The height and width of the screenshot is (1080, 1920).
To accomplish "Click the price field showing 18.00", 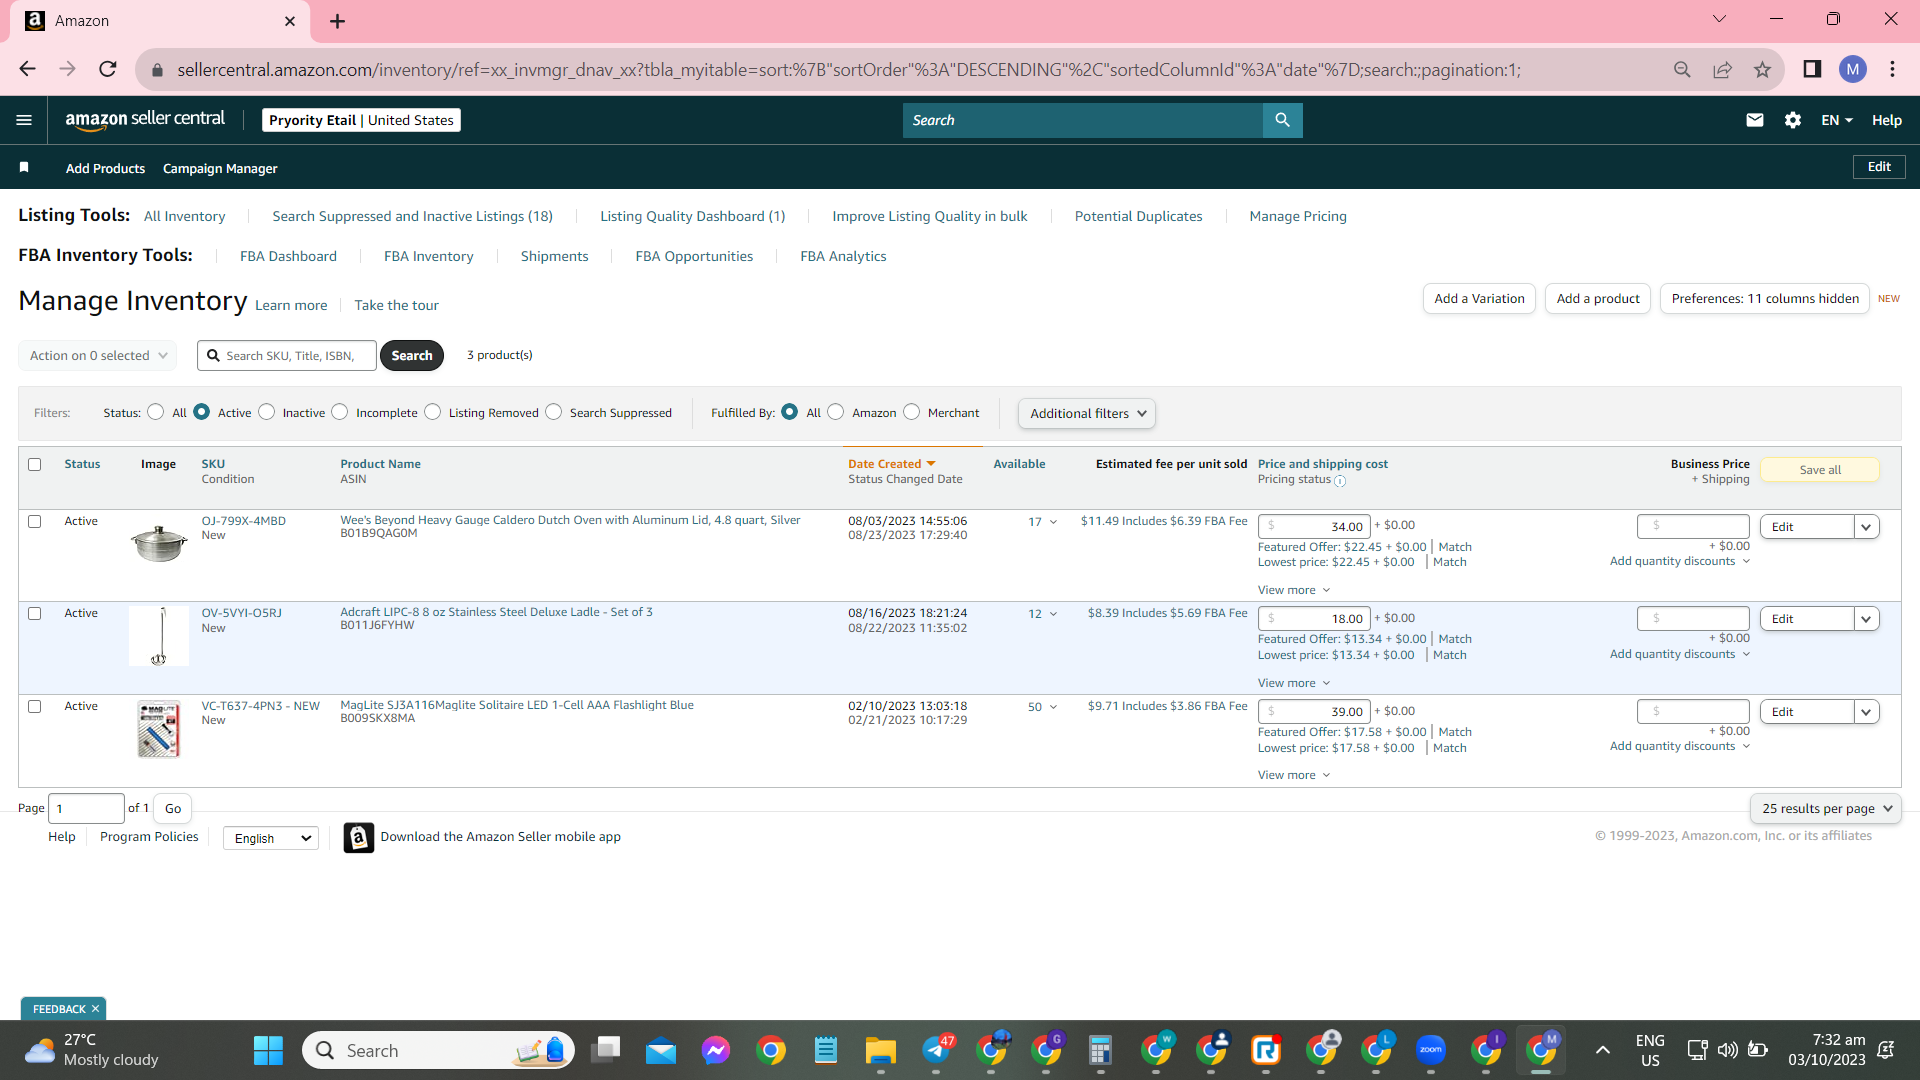I will coord(1314,619).
